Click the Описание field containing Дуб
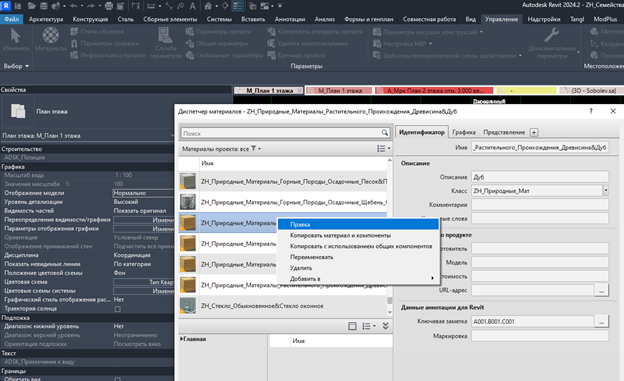Image resolution: width=624 pixels, height=381 pixels. (540, 177)
